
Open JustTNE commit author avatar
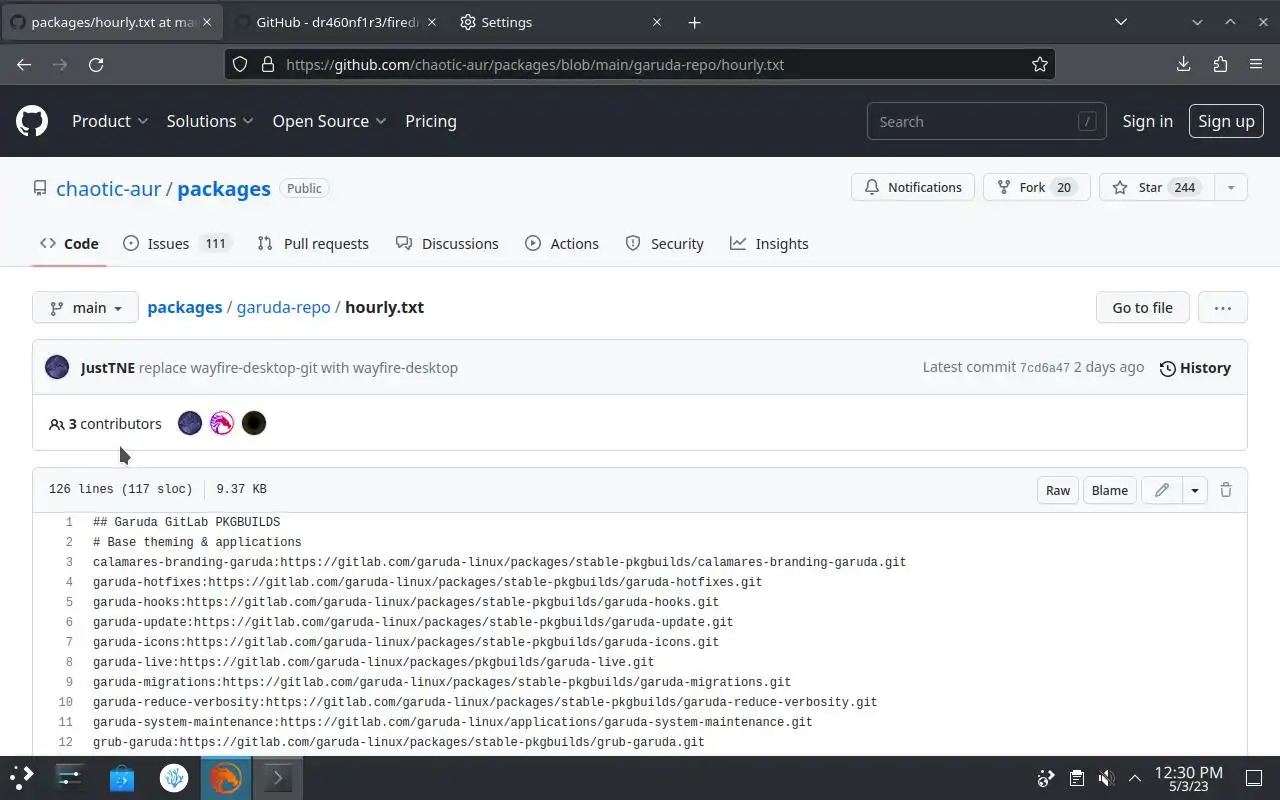coord(57,367)
